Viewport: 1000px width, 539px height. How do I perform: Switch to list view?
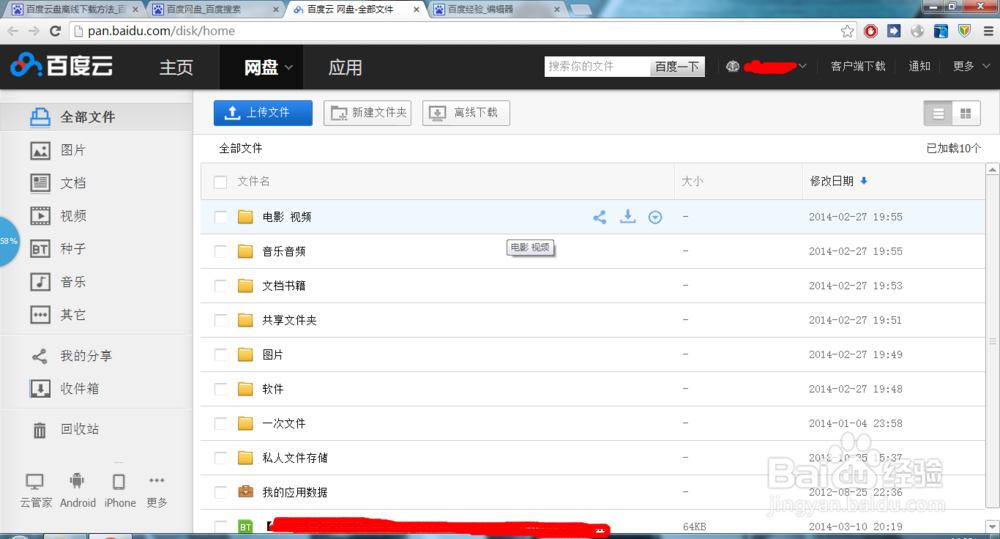coord(938,114)
